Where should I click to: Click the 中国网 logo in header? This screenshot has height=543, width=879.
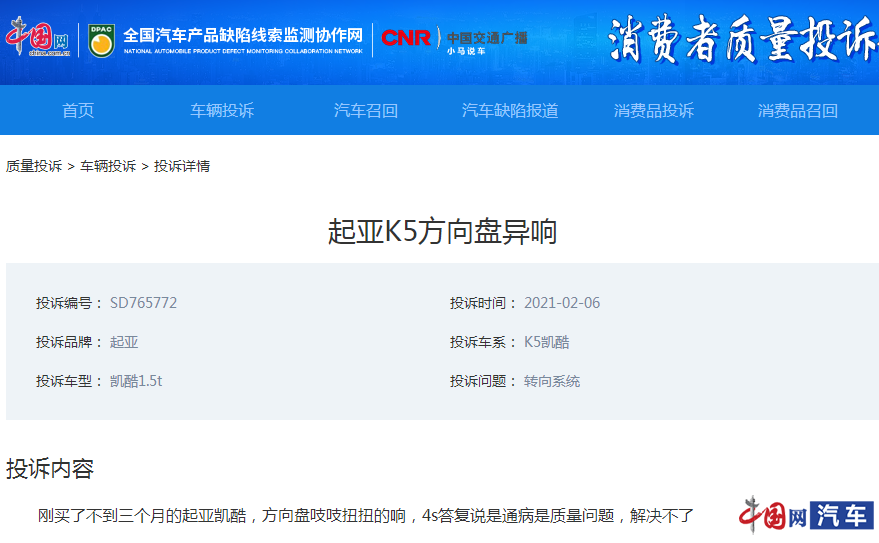[x=38, y=39]
